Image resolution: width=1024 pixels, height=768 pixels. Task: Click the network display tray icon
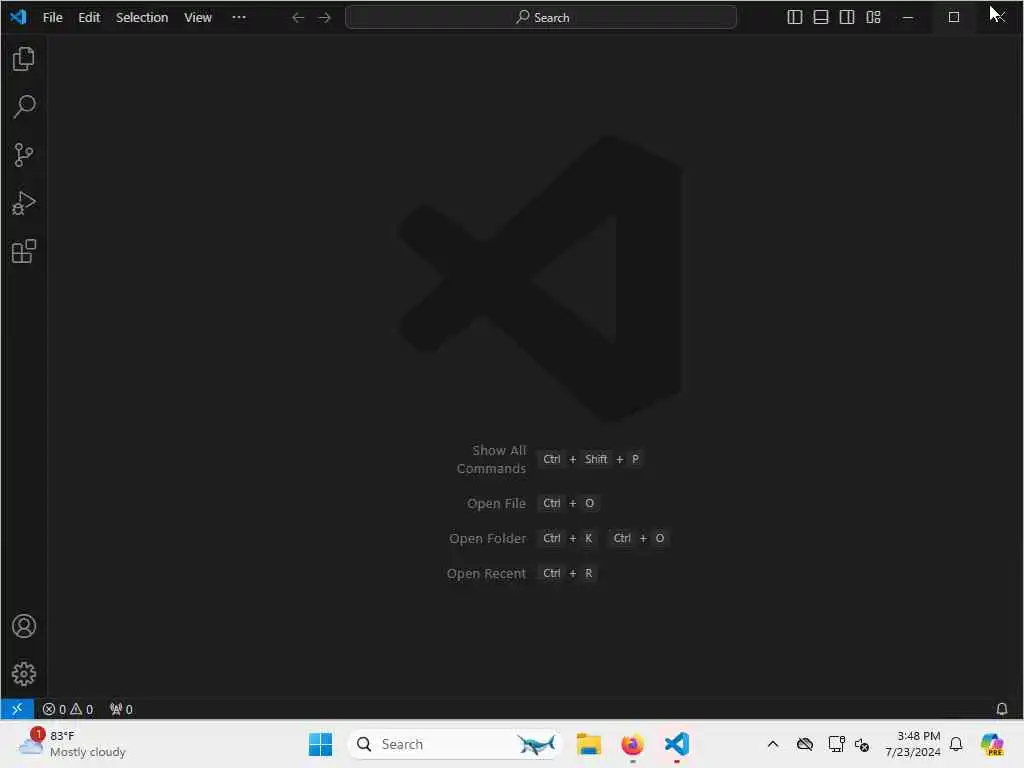click(x=836, y=744)
